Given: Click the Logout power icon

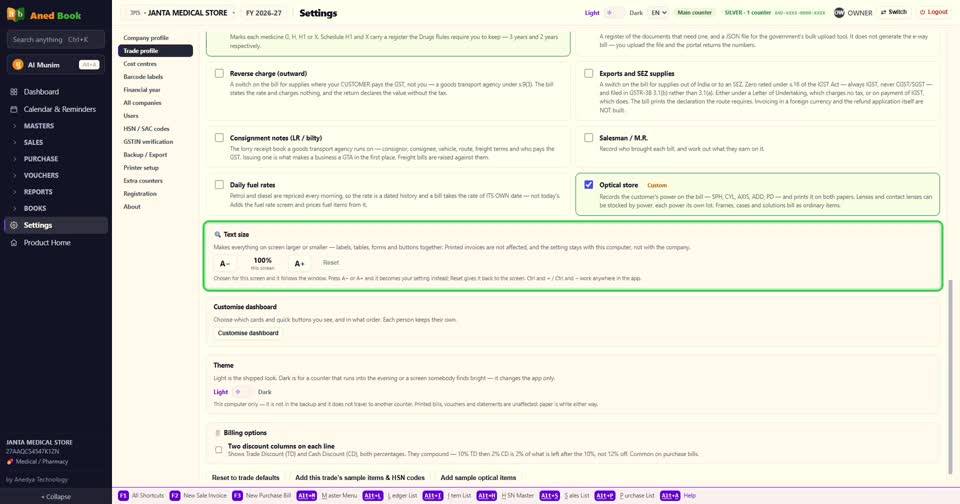Looking at the screenshot, I should pos(922,12).
